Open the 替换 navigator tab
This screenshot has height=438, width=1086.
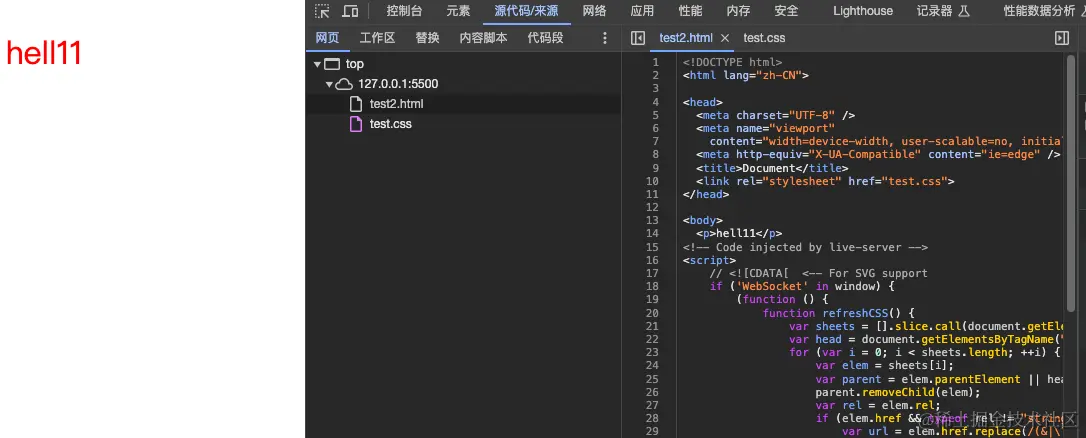(x=427, y=38)
